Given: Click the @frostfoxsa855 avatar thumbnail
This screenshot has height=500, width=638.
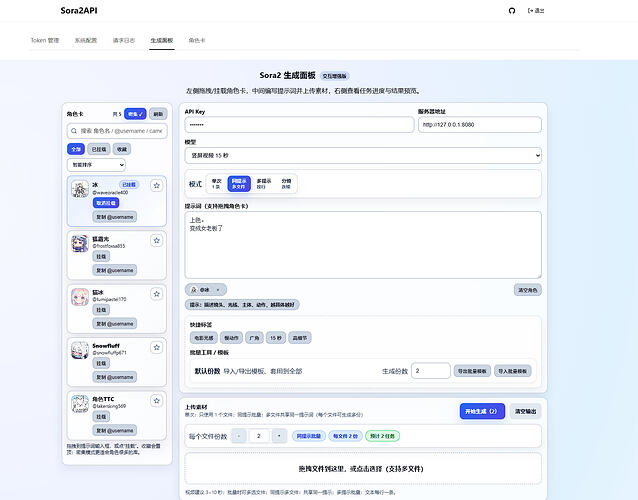Looking at the screenshot, I should pos(80,244).
